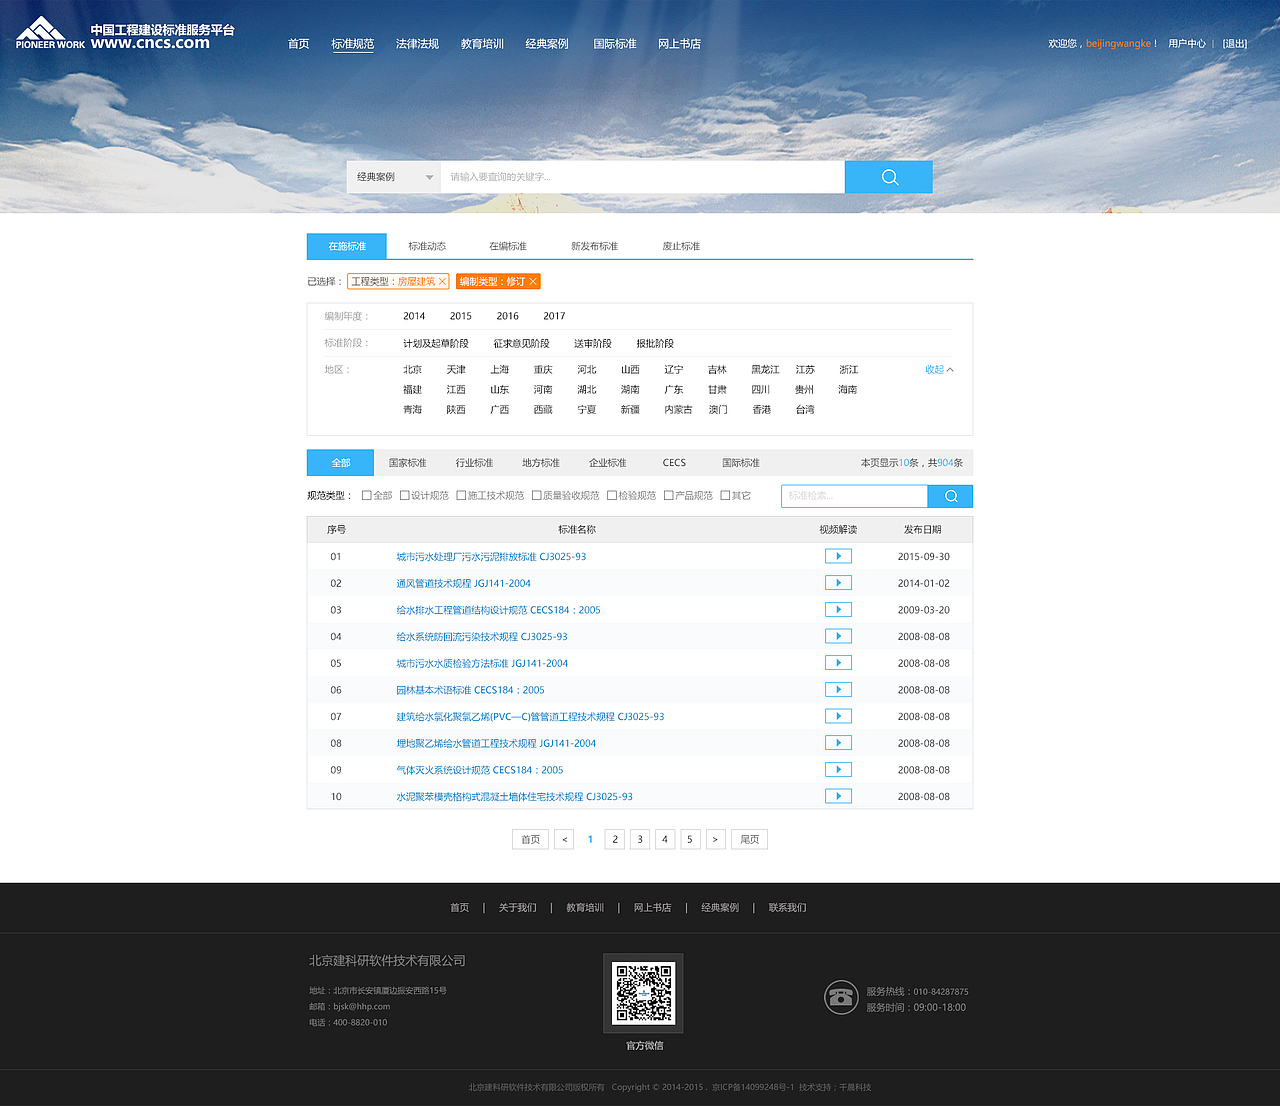1280x1106 pixels.
Task: Open 网上书店 in the top navigation
Action: [679, 44]
